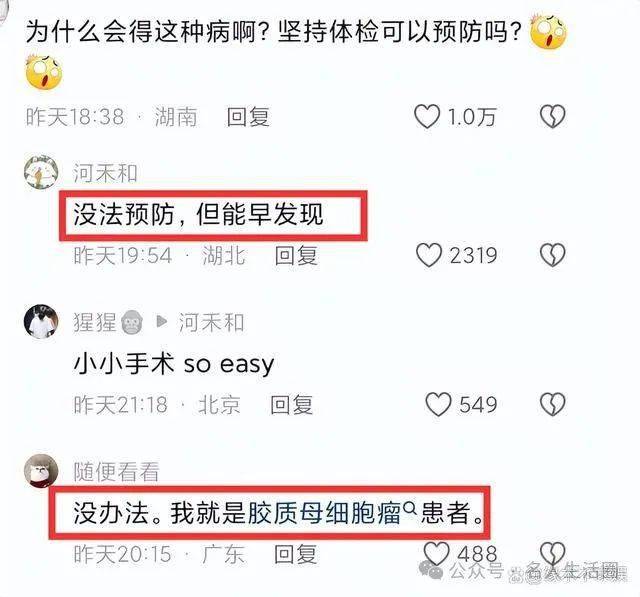This screenshot has width=640, height=597.
Task: Open 猩猩's profile avatar
Action: pos(41,322)
